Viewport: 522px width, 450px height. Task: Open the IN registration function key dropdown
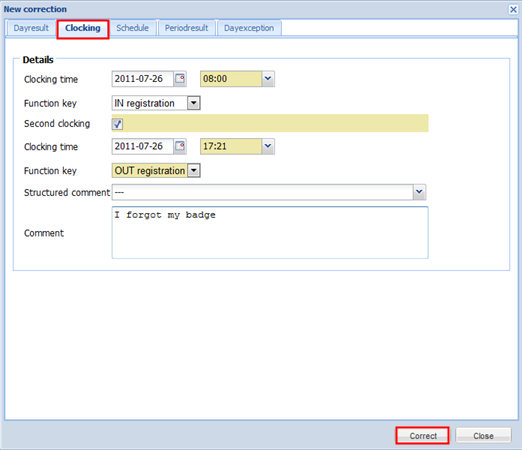194,103
